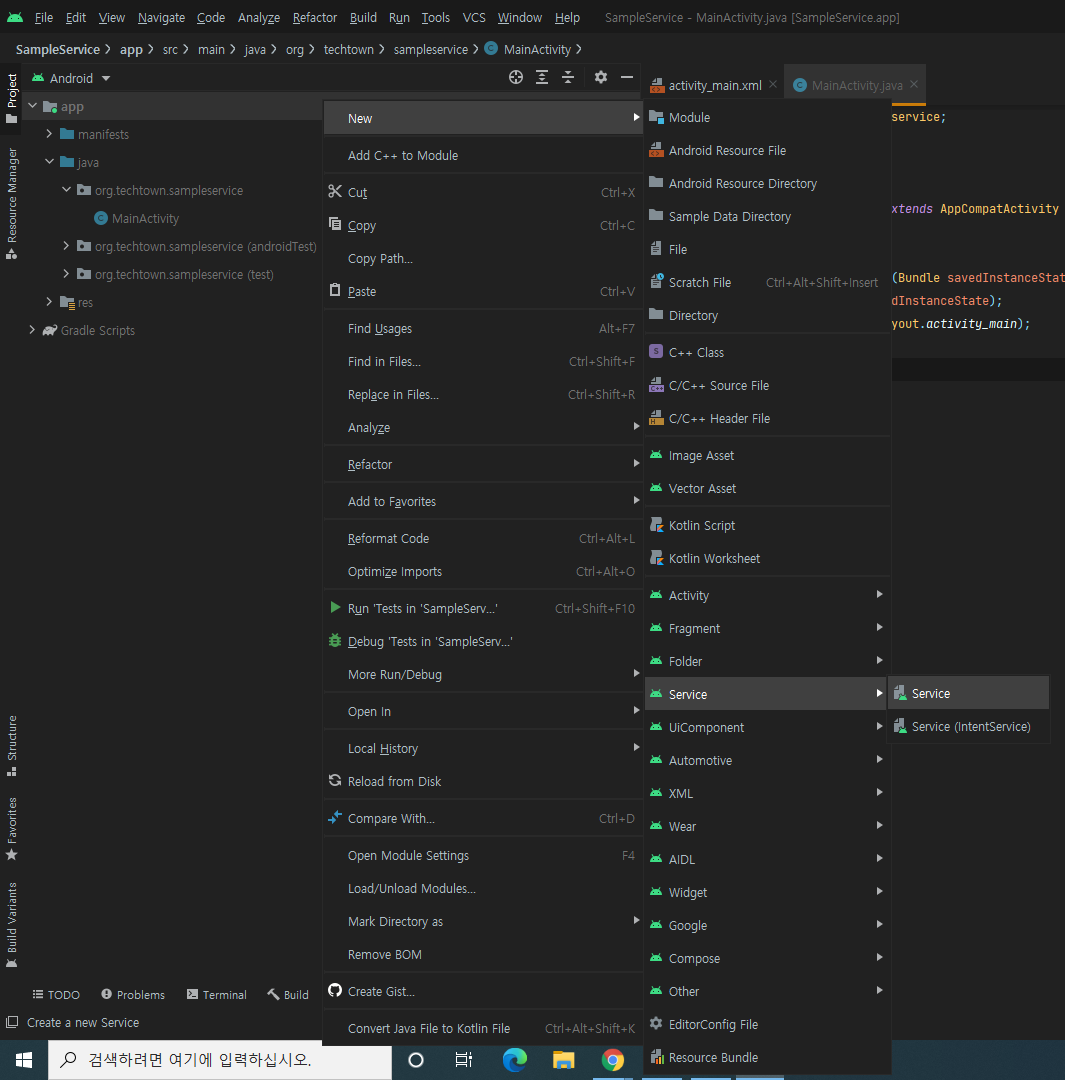The image size is (1065, 1080).
Task: Expand the manifests folder
Action: 49,134
